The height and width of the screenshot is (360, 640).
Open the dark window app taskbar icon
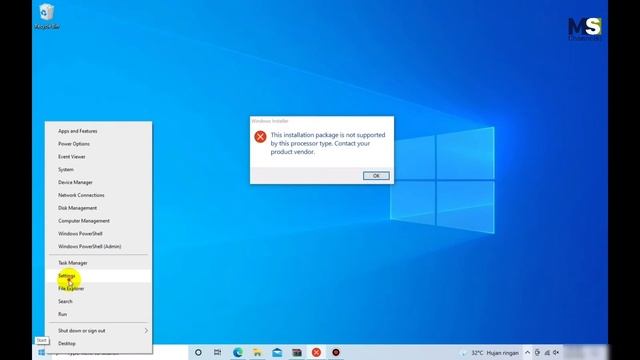pyautogui.click(x=297, y=352)
